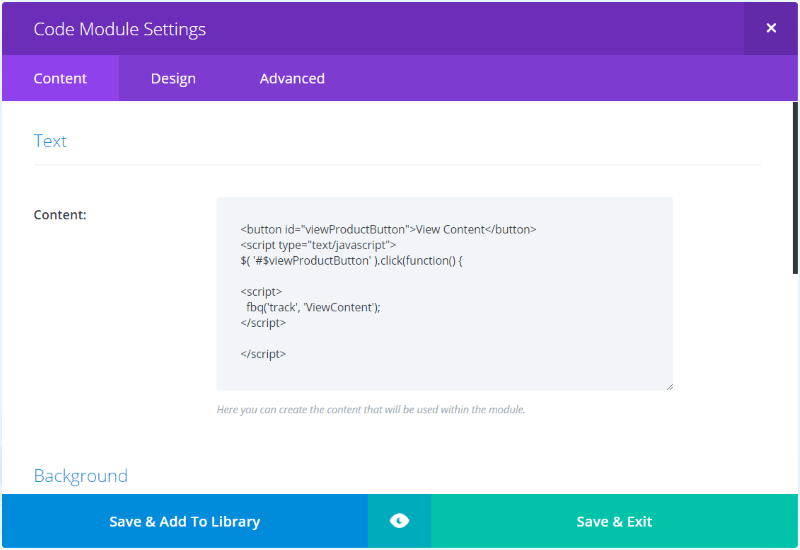This screenshot has height=550, width=800.
Task: Toggle the eye preview icon
Action: [x=399, y=521]
